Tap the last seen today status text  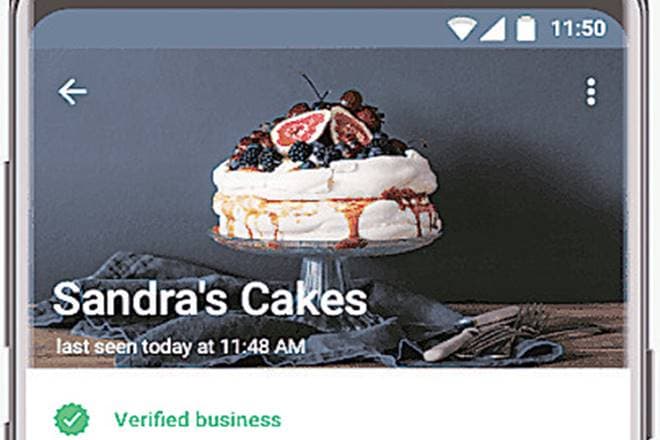click(x=181, y=347)
